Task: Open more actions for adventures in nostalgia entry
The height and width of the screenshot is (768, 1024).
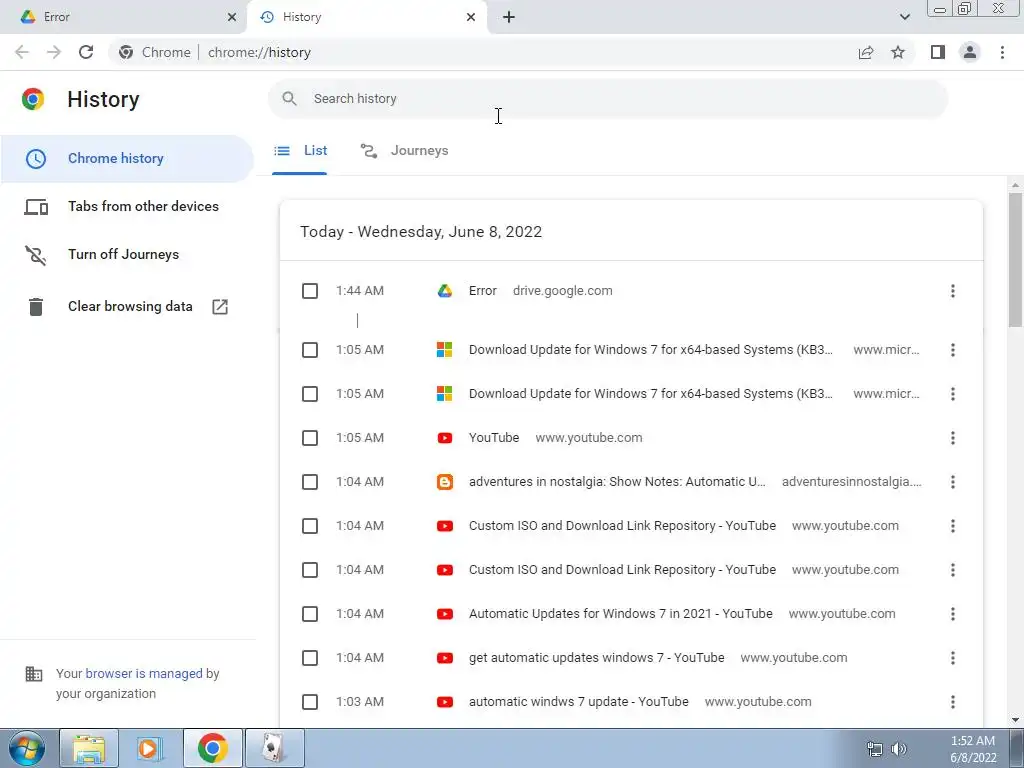Action: point(953,482)
